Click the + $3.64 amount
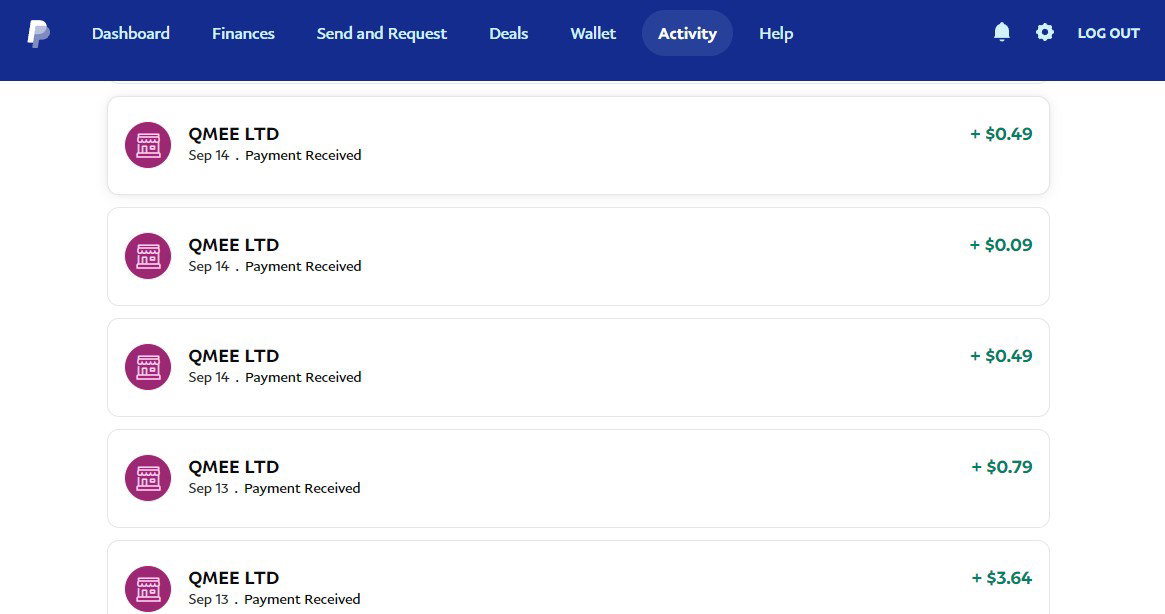 [1002, 578]
